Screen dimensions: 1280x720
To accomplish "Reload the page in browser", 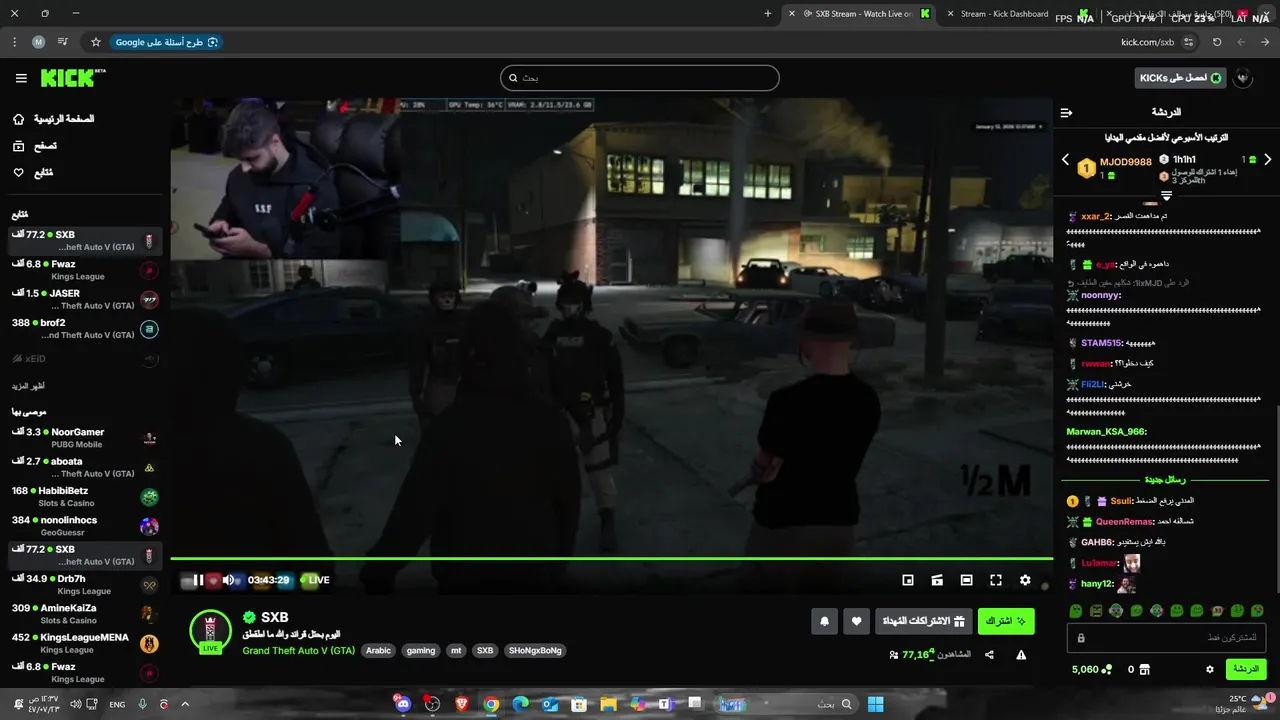I will click(x=1217, y=42).
